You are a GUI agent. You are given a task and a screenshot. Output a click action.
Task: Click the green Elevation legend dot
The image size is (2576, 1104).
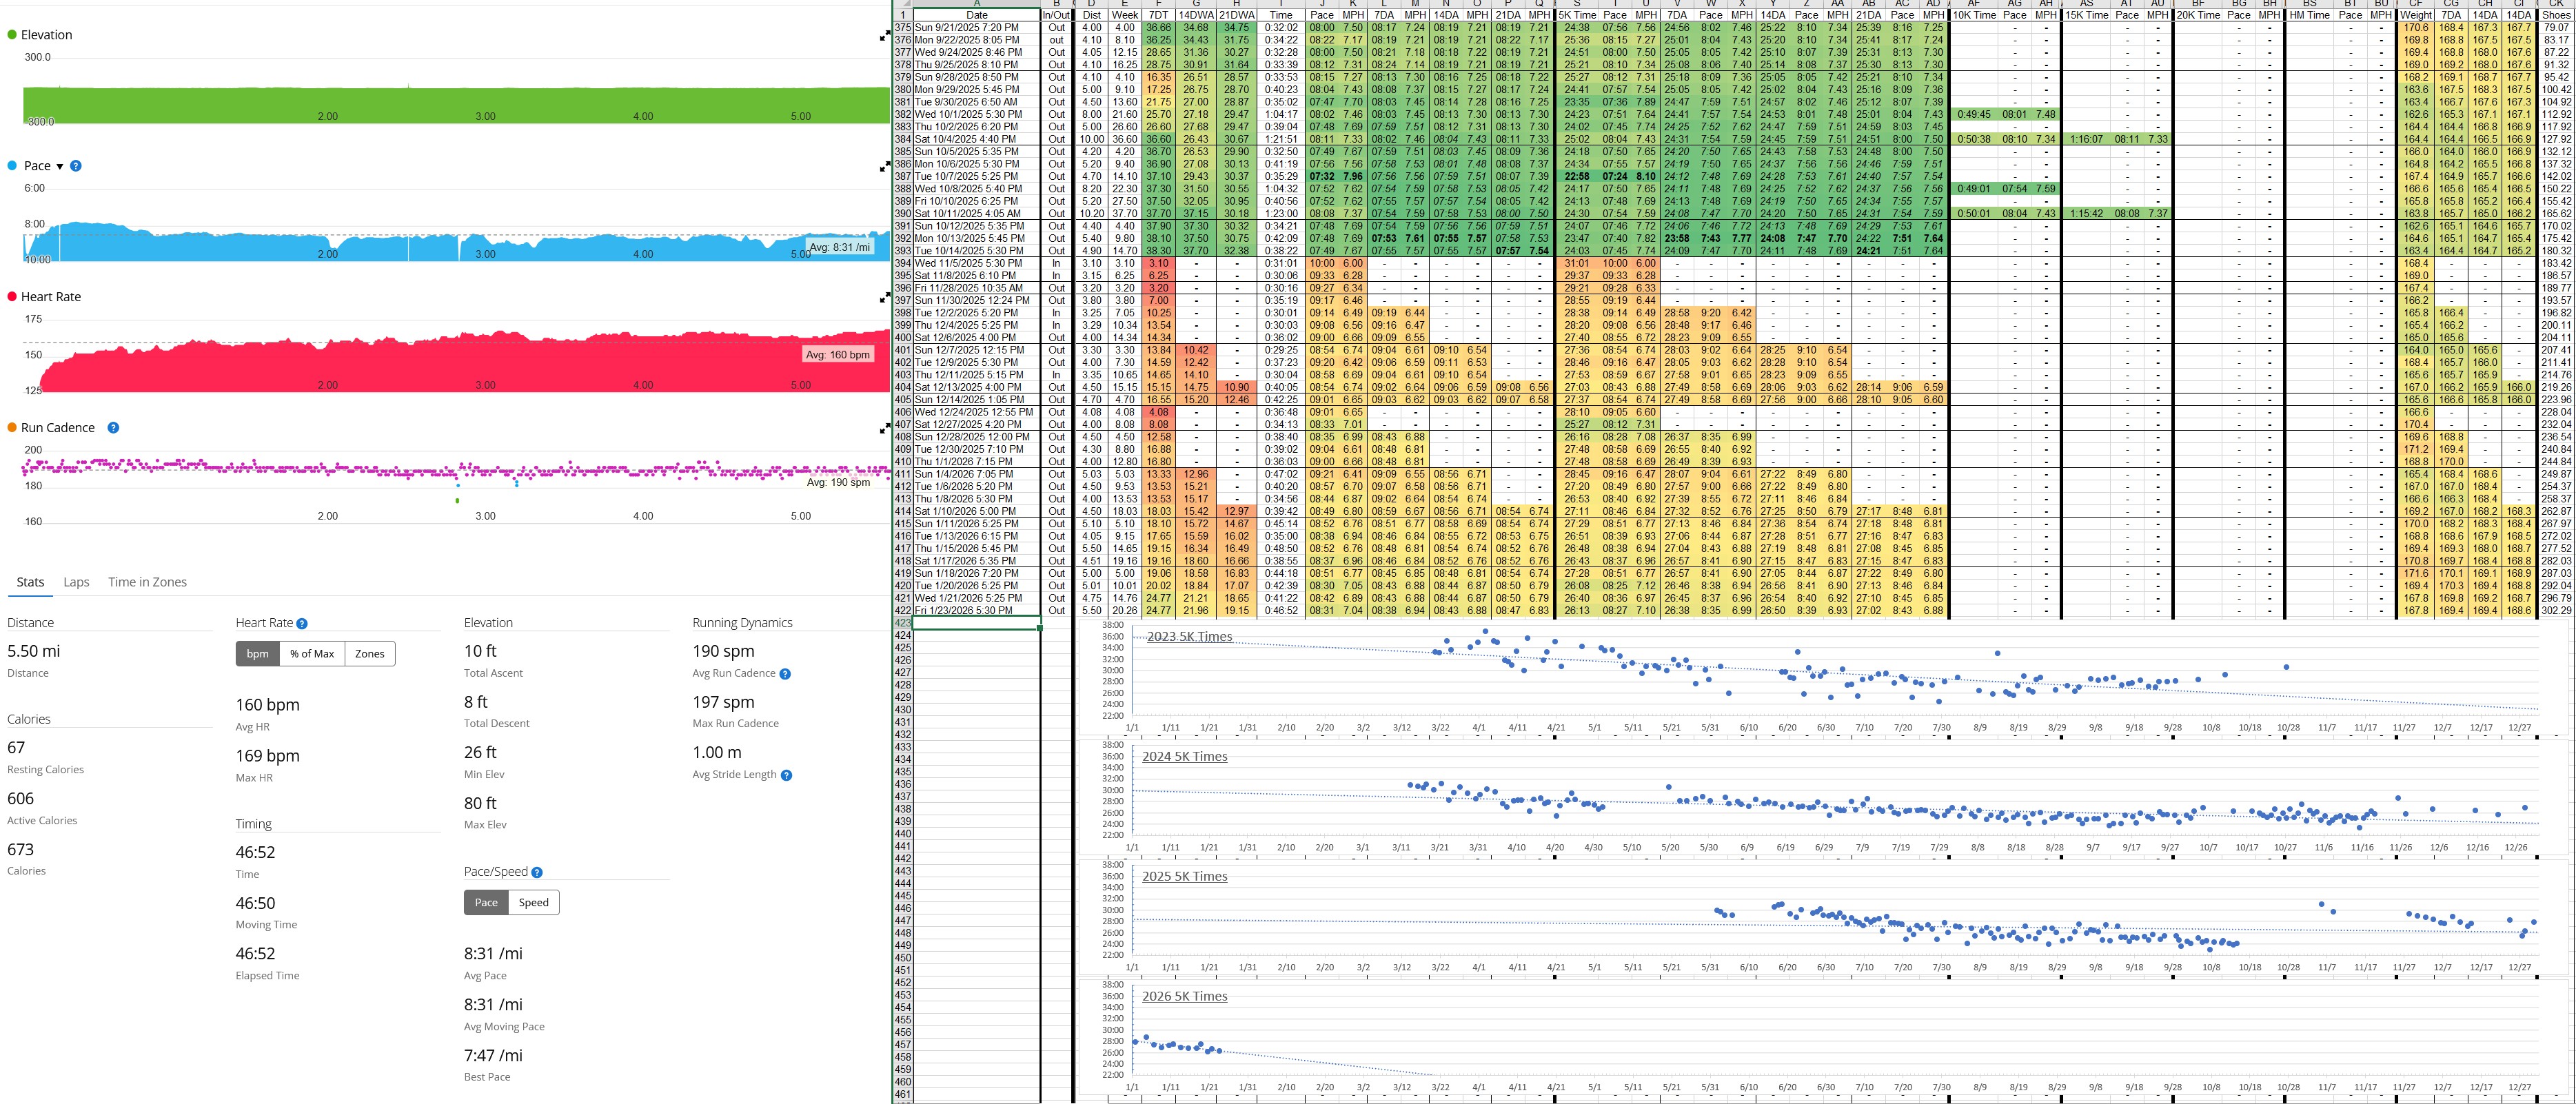point(12,35)
